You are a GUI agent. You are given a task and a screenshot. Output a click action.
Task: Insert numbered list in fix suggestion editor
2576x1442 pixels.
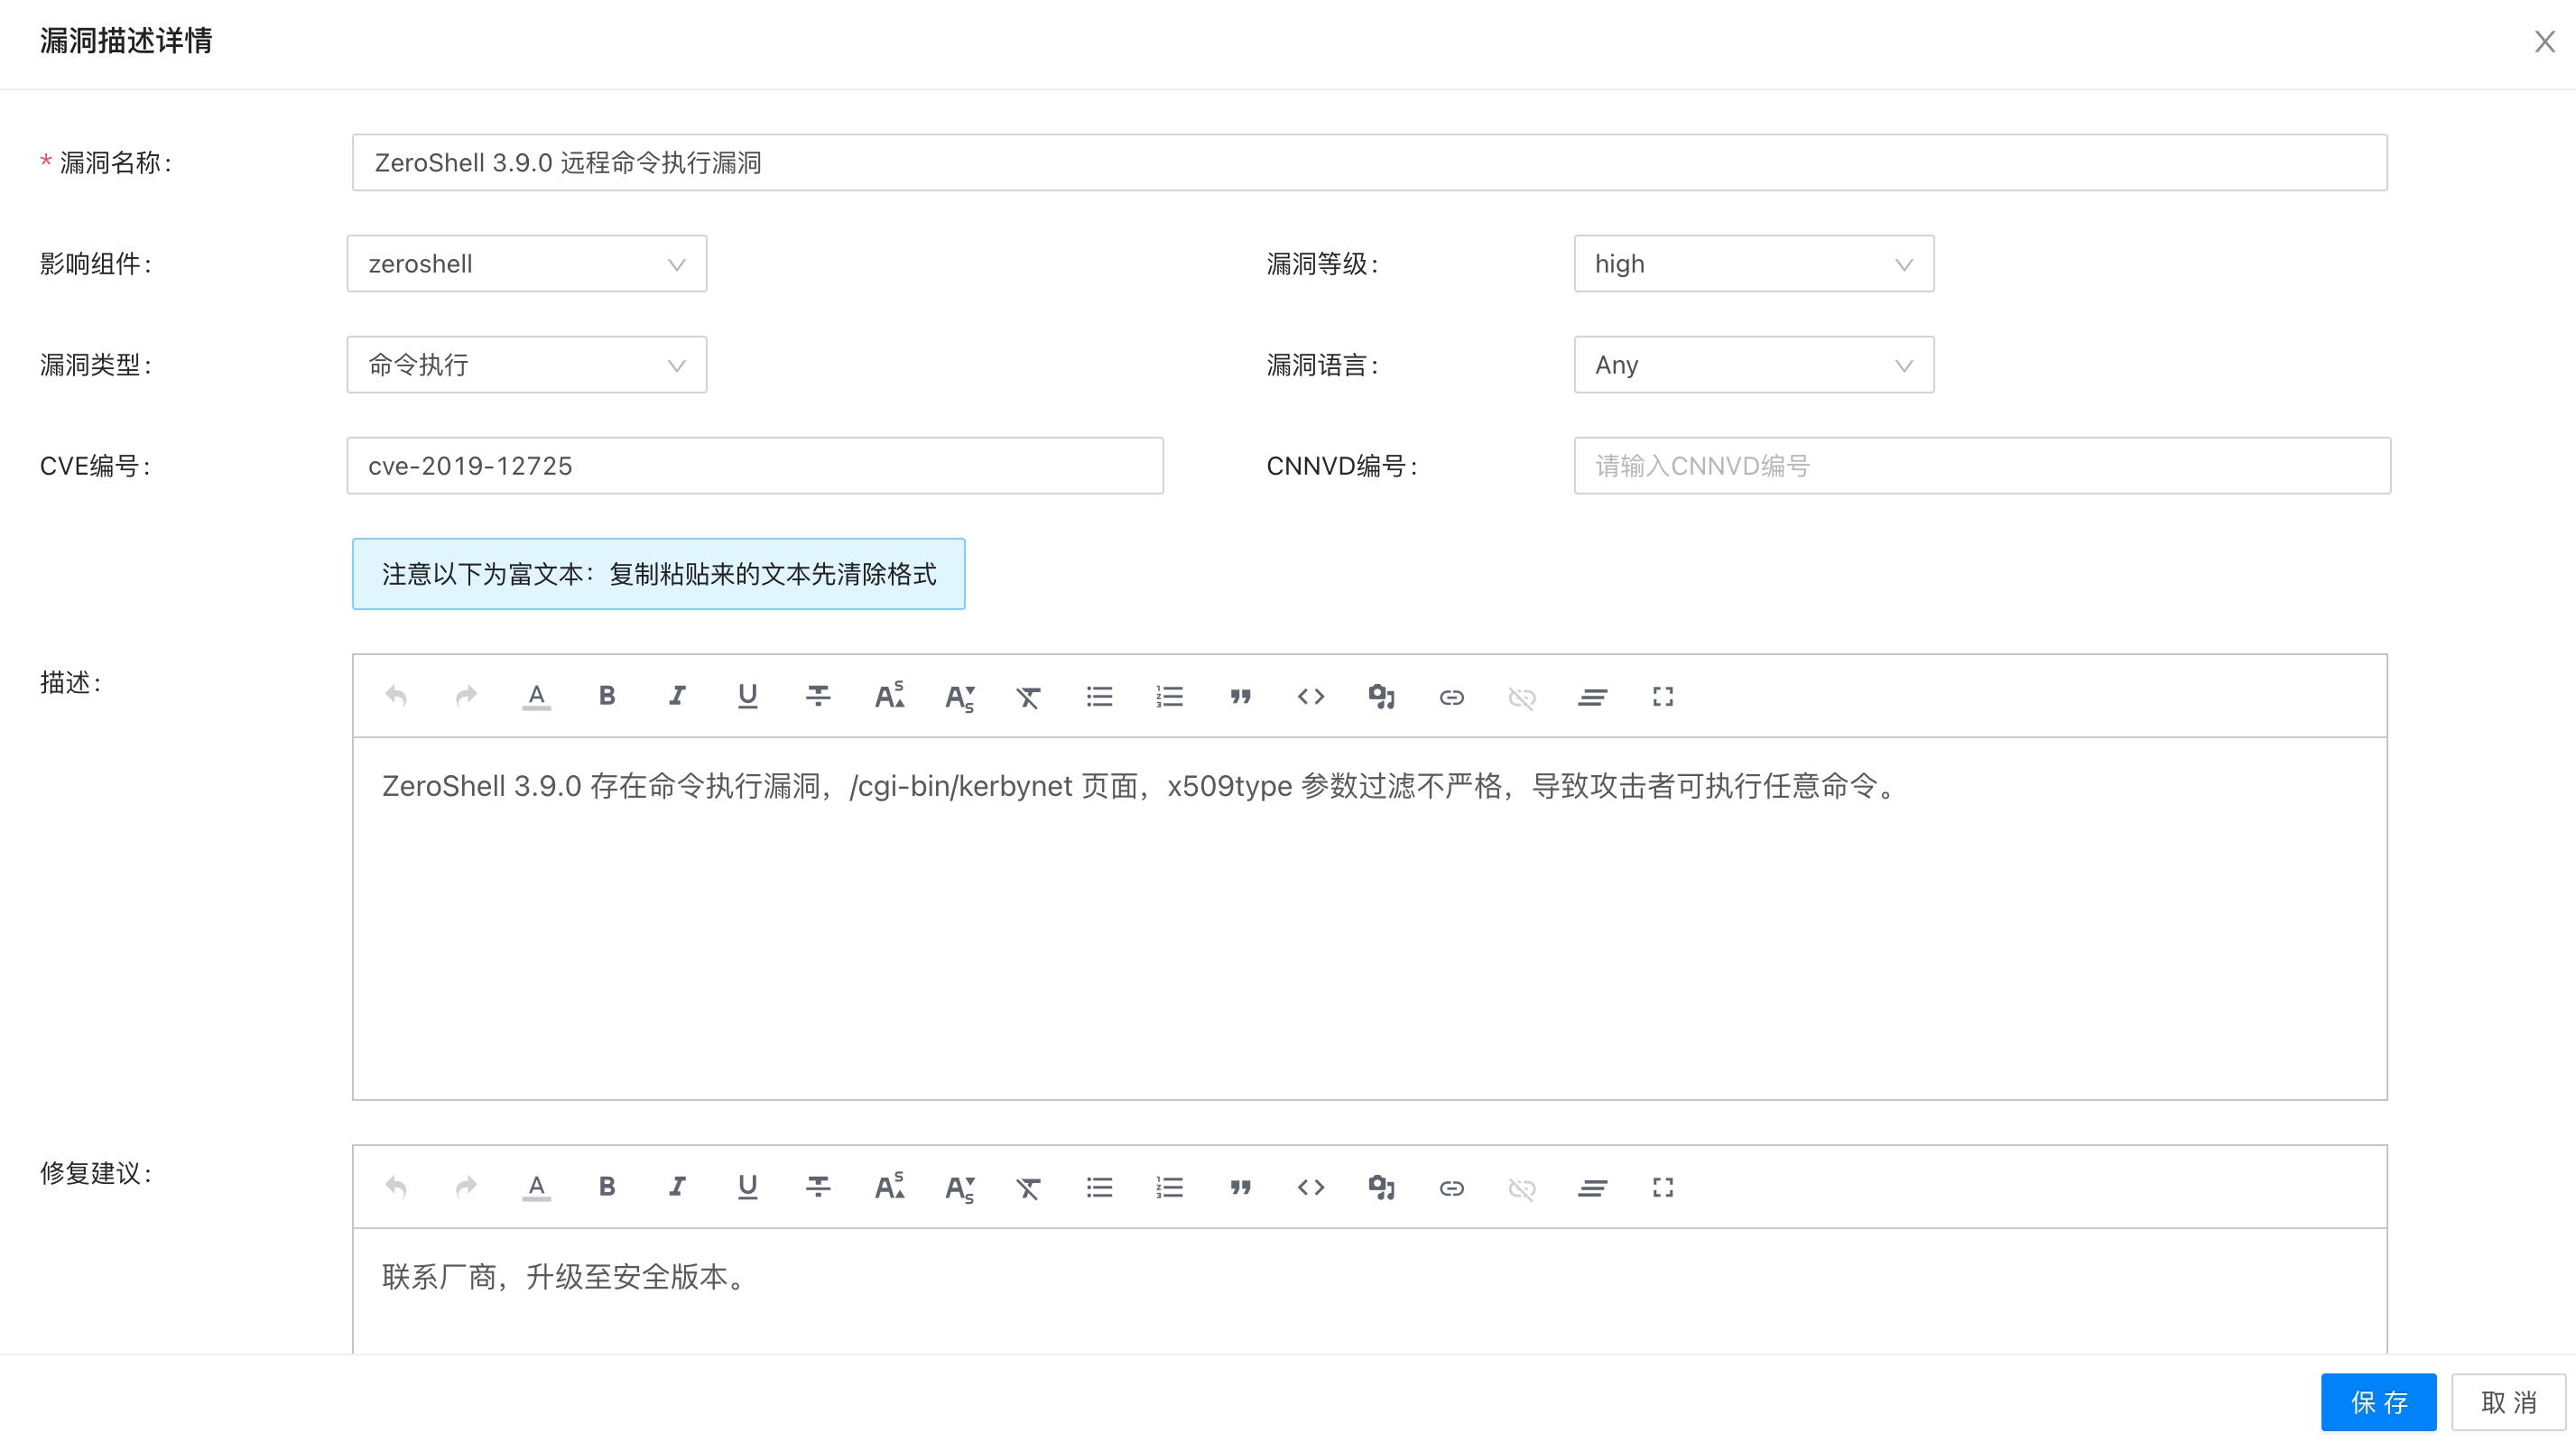(x=1169, y=1187)
